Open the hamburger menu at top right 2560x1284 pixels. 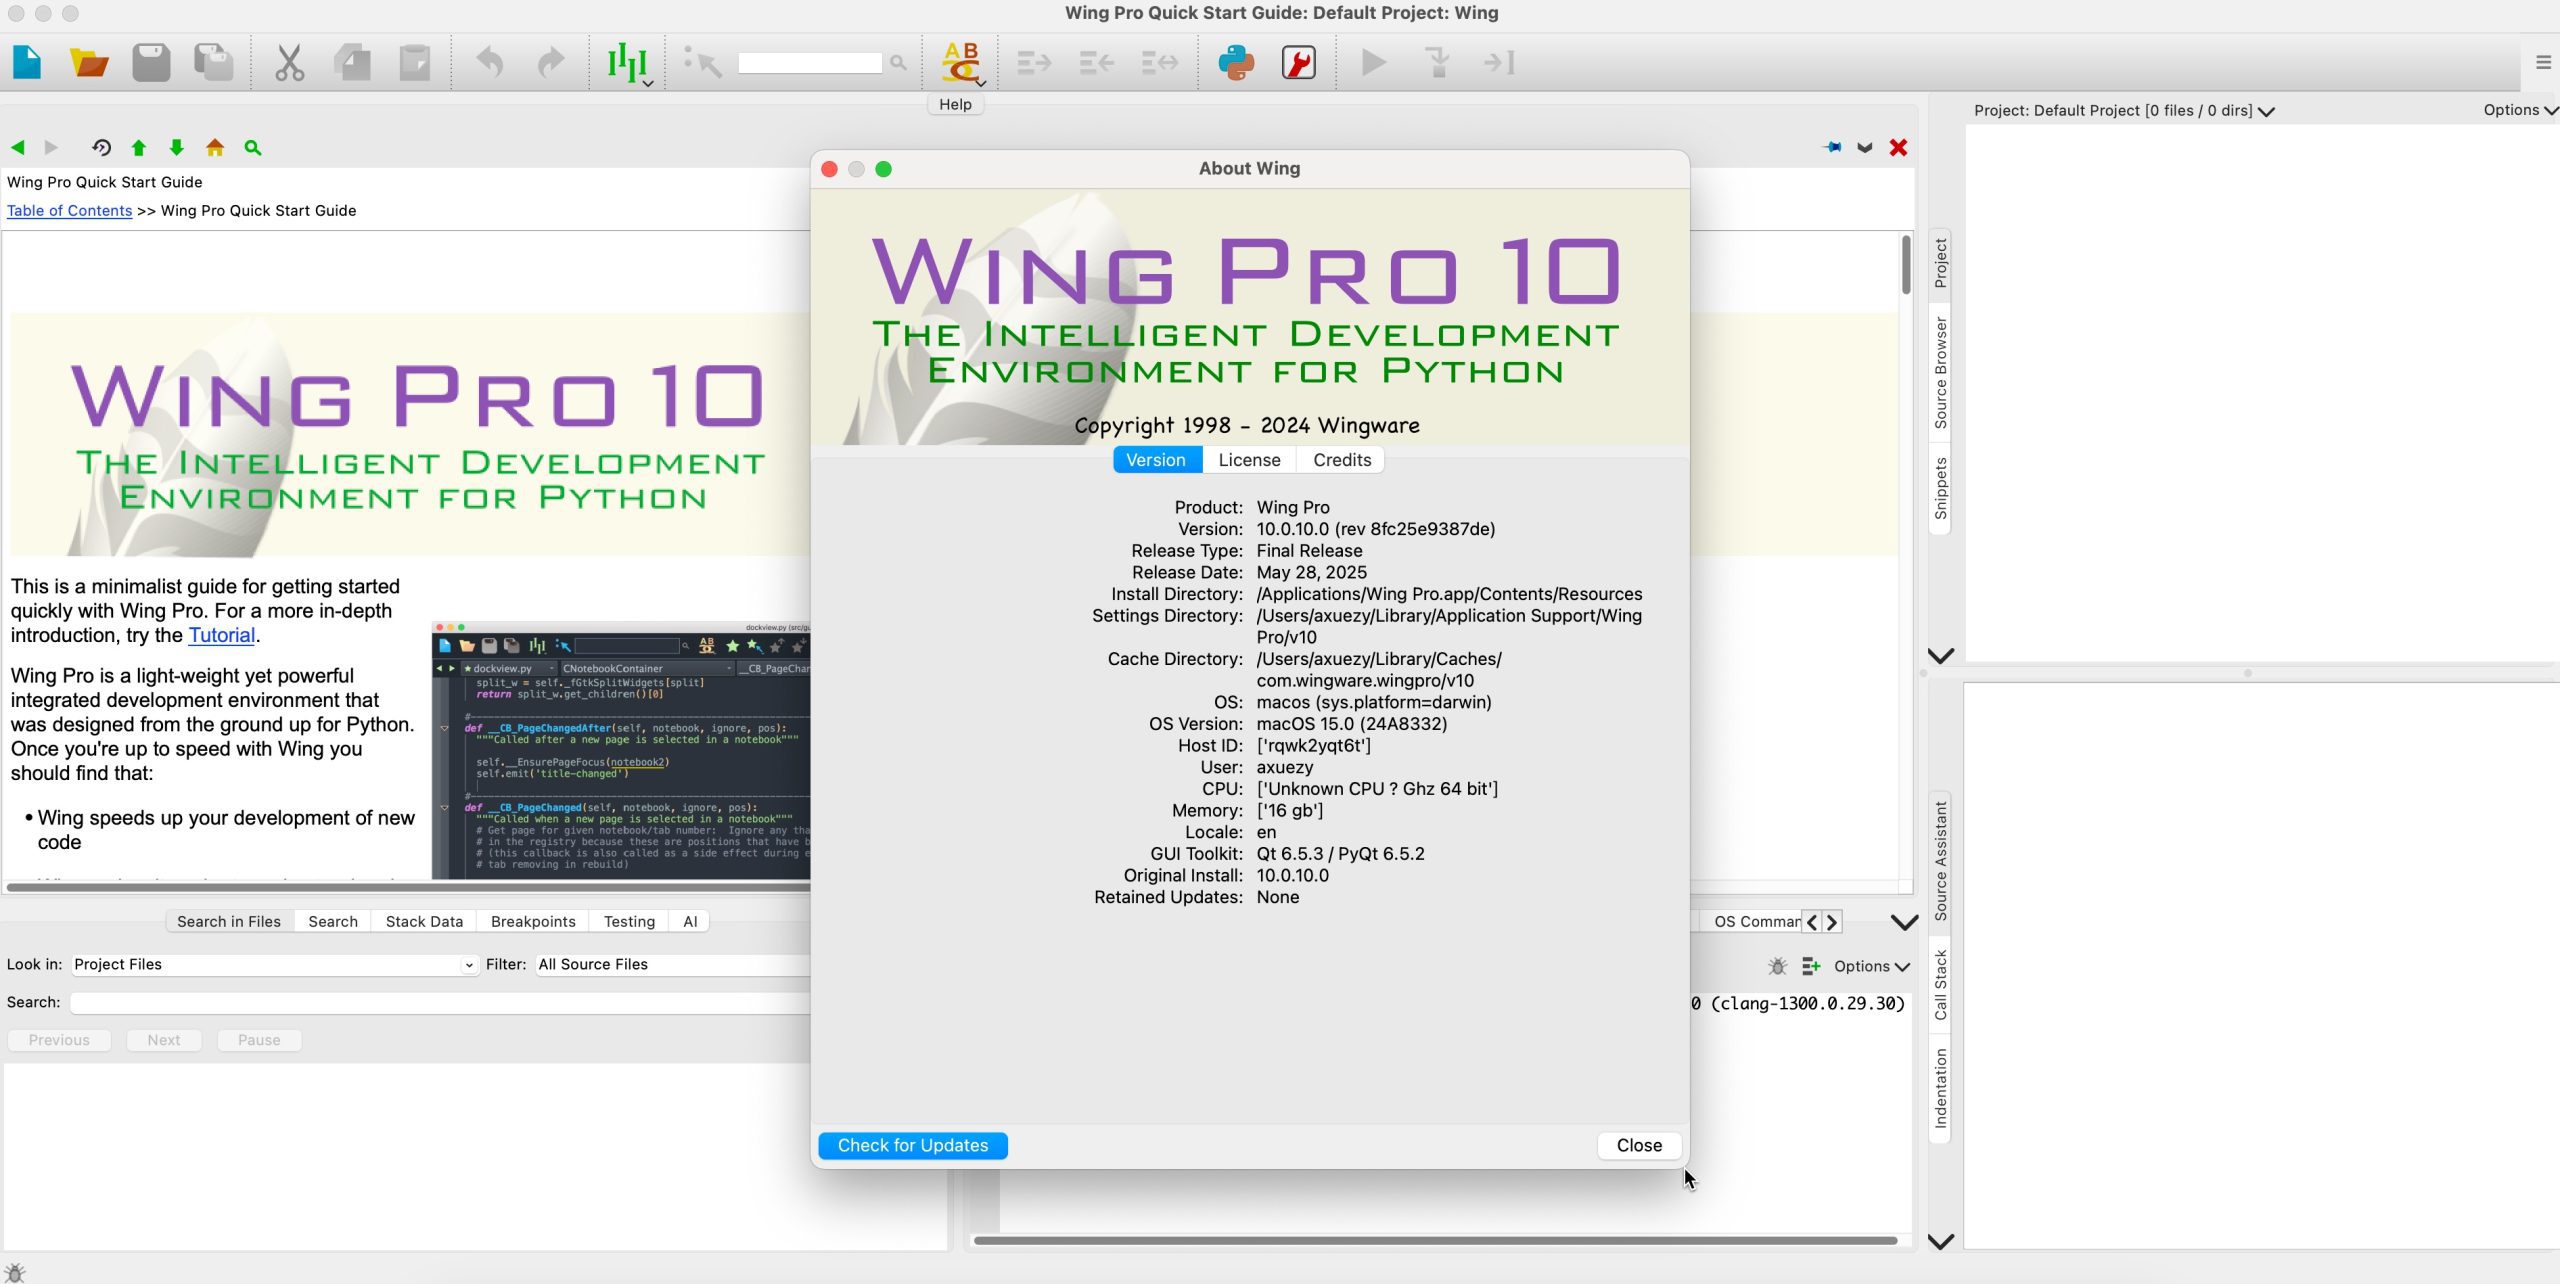tap(2543, 63)
